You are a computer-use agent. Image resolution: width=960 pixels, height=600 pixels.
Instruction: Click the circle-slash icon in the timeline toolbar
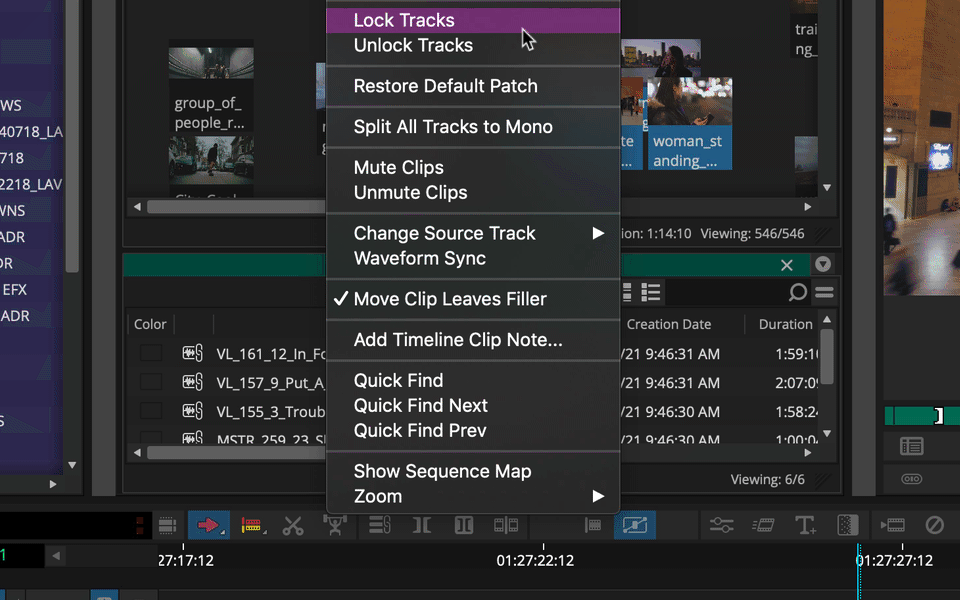(x=934, y=525)
